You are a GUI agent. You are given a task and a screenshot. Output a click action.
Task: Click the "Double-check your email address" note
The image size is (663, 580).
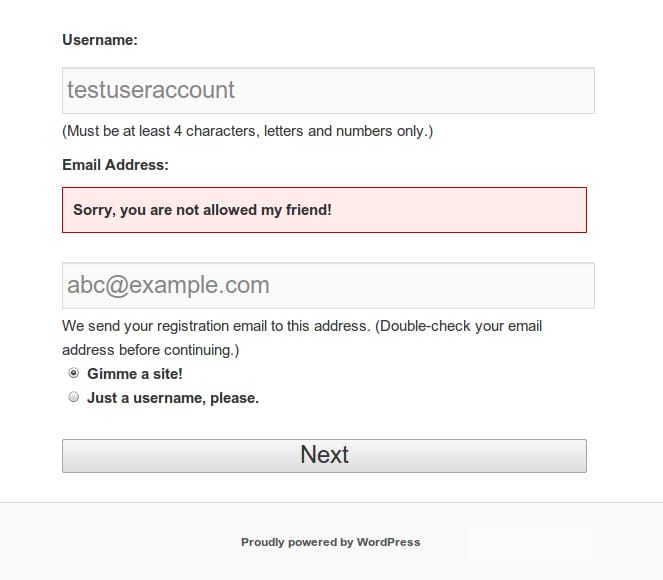[x=462, y=326]
